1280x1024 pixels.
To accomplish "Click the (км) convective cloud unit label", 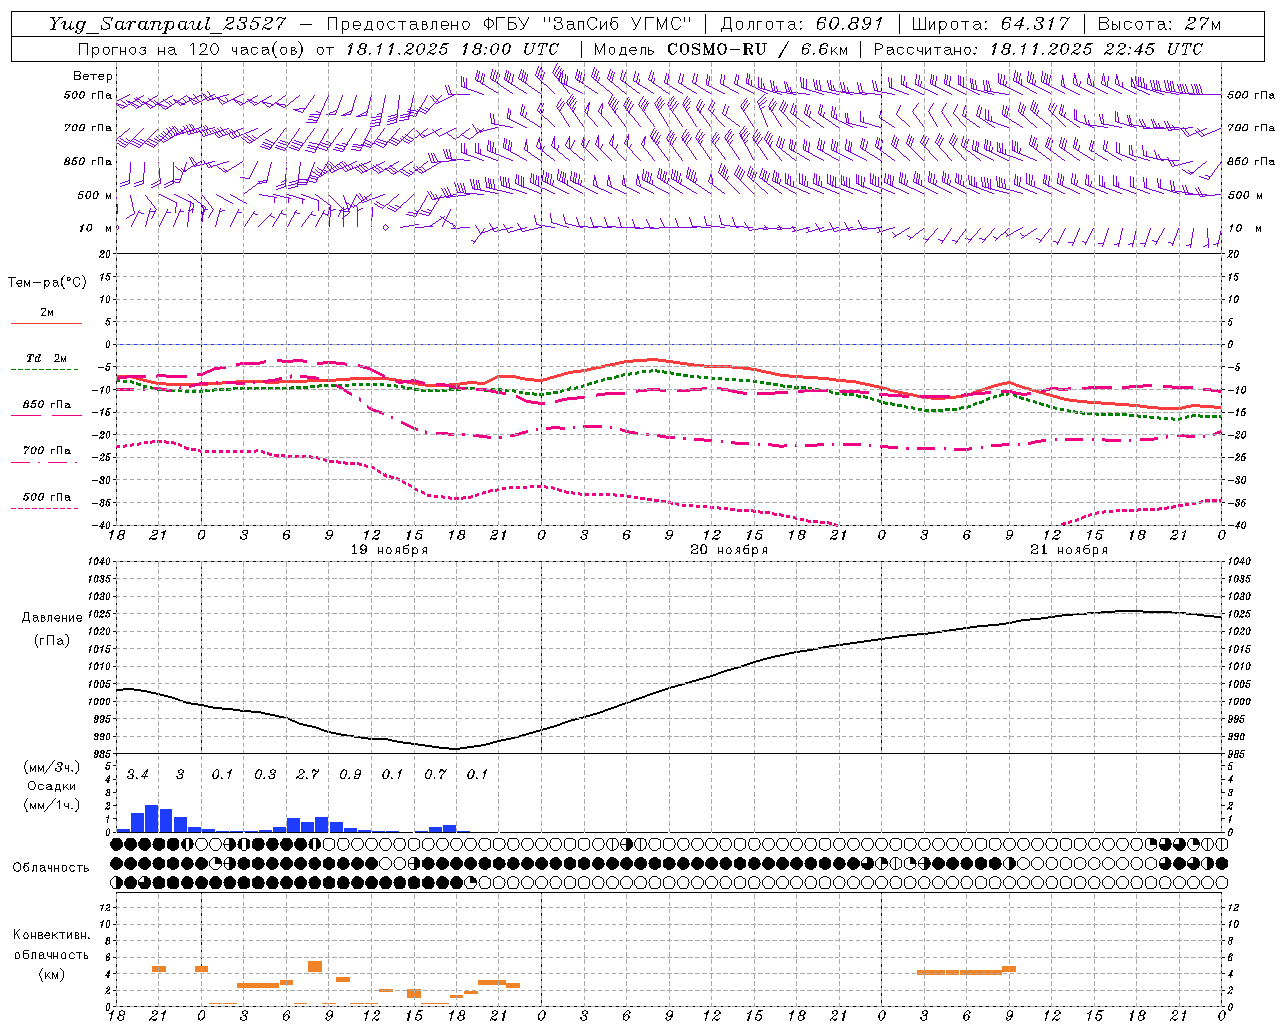I will 52,973.
